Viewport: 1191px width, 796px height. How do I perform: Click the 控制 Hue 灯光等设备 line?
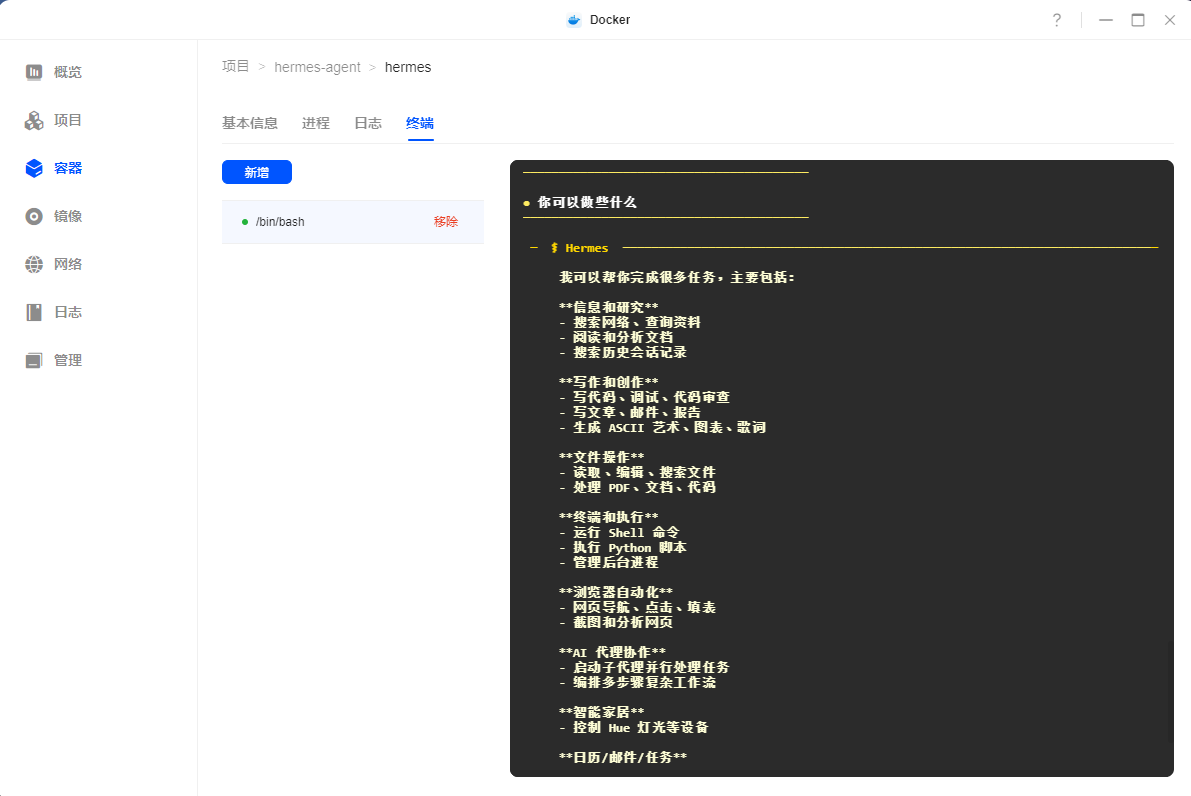coord(640,728)
